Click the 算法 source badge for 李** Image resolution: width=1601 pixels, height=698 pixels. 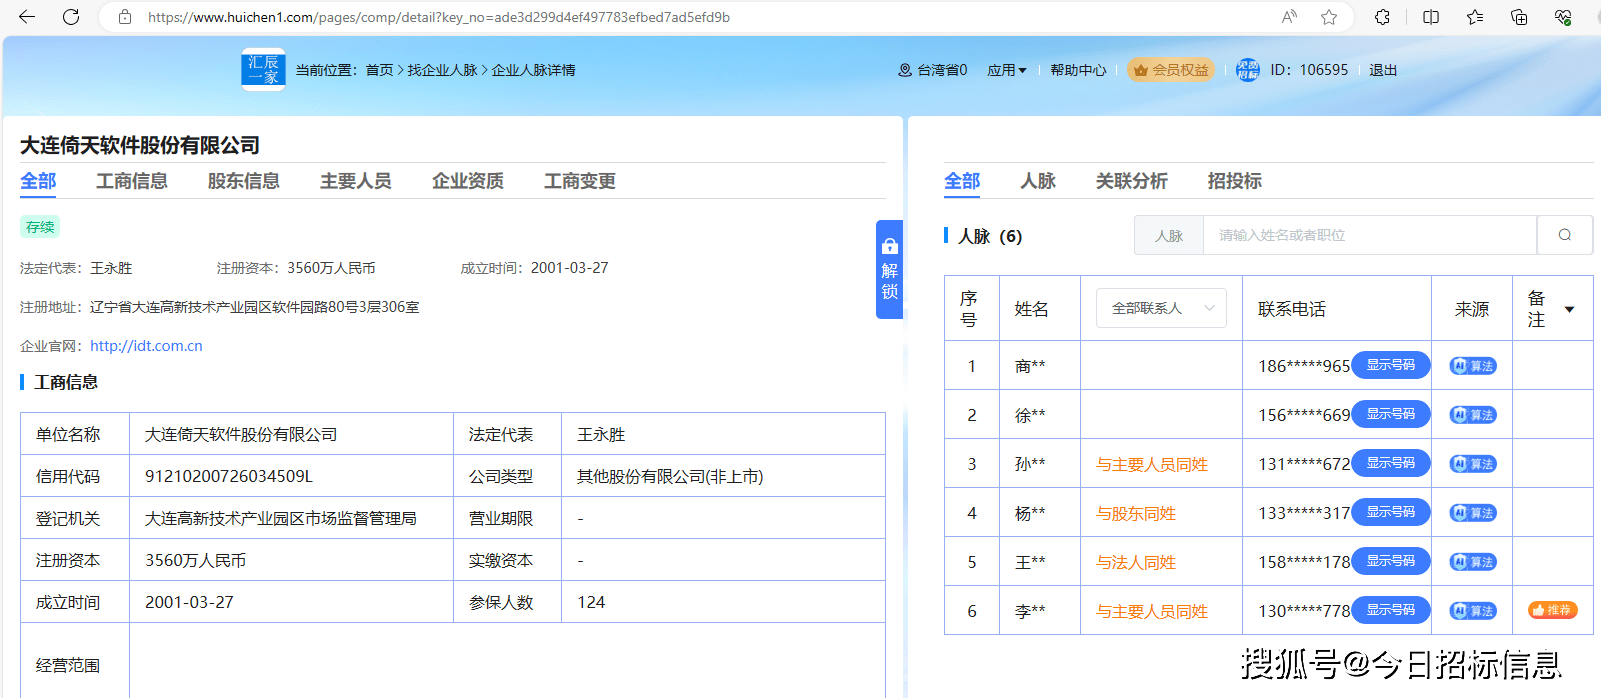click(1473, 611)
